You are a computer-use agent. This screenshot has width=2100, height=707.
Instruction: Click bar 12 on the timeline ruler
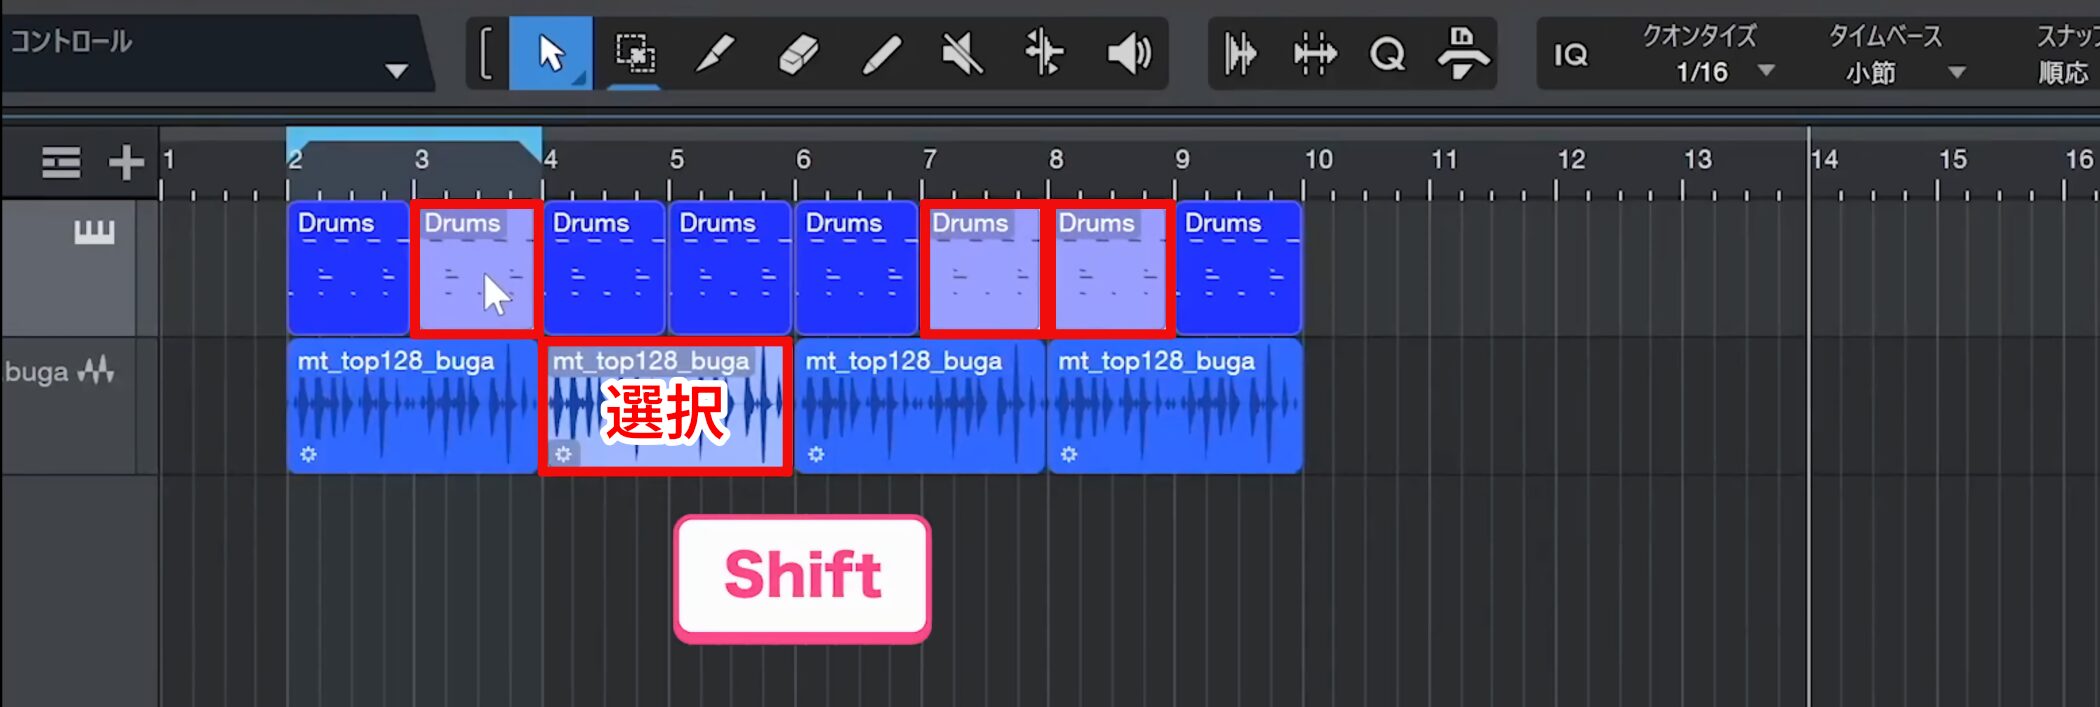(x=1570, y=160)
